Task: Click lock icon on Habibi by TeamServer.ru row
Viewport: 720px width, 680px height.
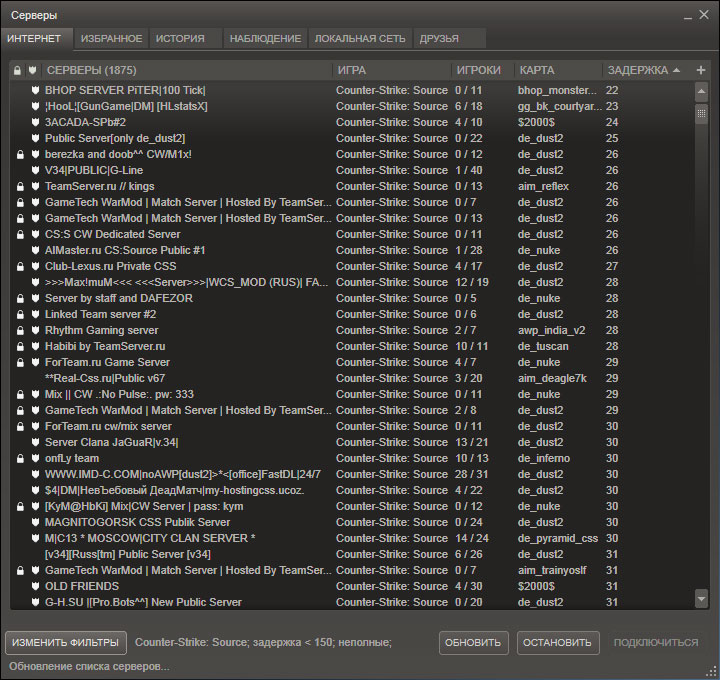Action: pos(20,346)
